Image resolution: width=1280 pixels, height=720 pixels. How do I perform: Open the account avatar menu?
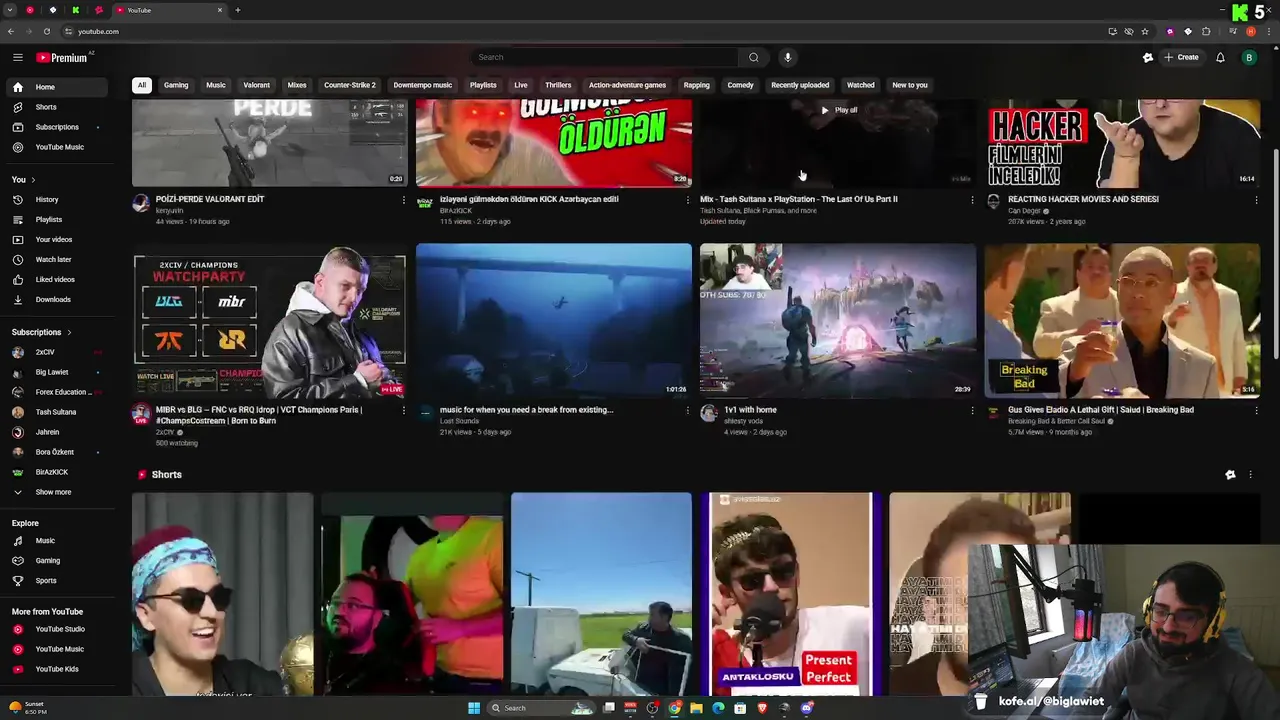click(x=1249, y=57)
